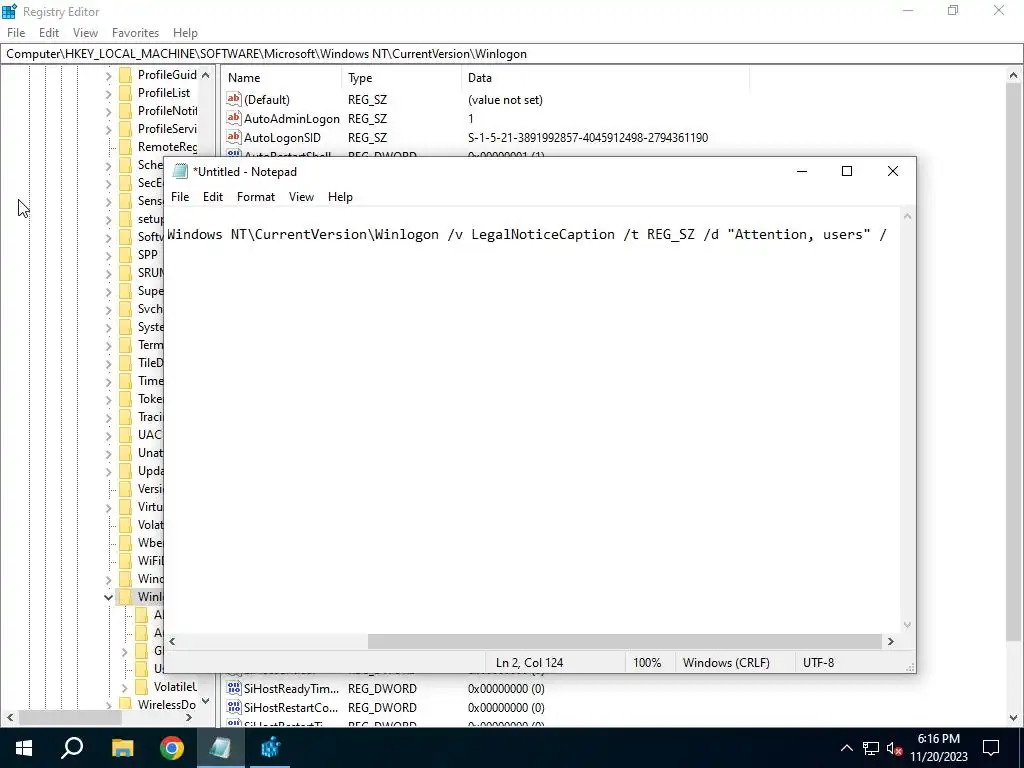Click the AutoAdminLogon string value icon
This screenshot has width=1024, height=768.
[x=234, y=118]
